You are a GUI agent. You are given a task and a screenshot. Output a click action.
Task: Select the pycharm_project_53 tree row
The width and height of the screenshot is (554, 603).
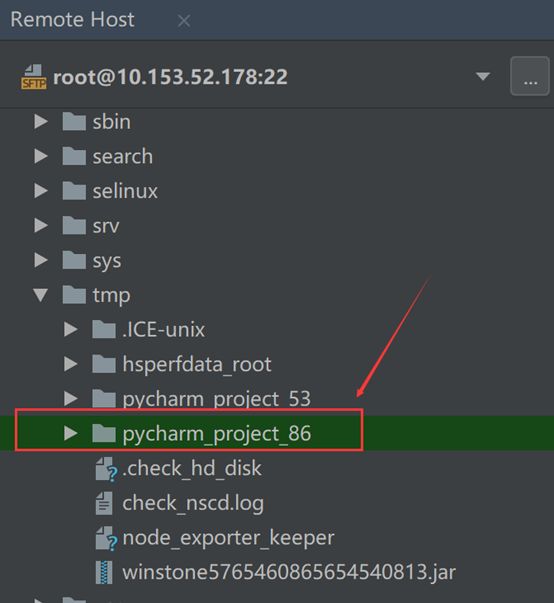(x=277, y=399)
